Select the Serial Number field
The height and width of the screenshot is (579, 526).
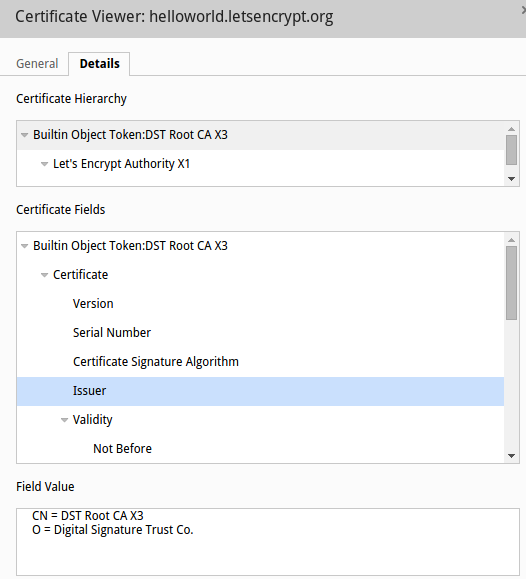pyautogui.click(x=260, y=333)
